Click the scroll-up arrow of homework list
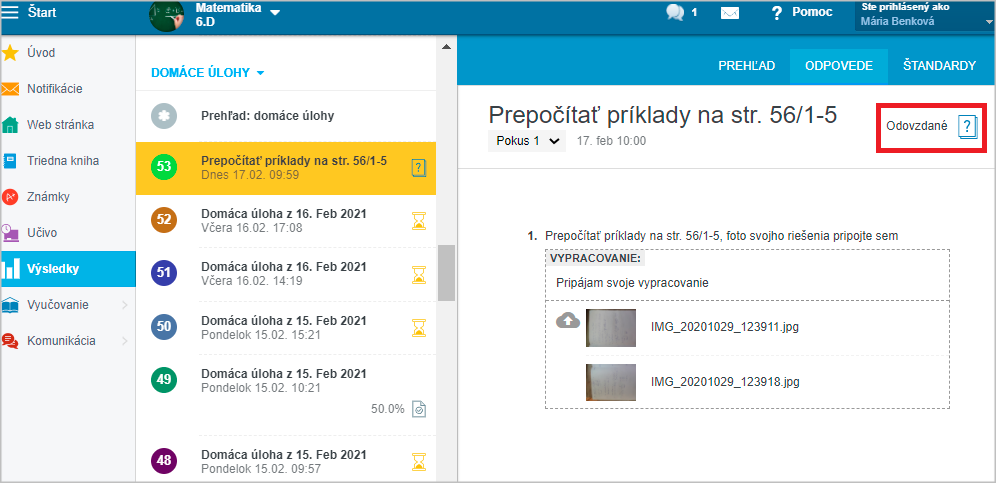Image resolution: width=996 pixels, height=483 pixels. pos(446,46)
